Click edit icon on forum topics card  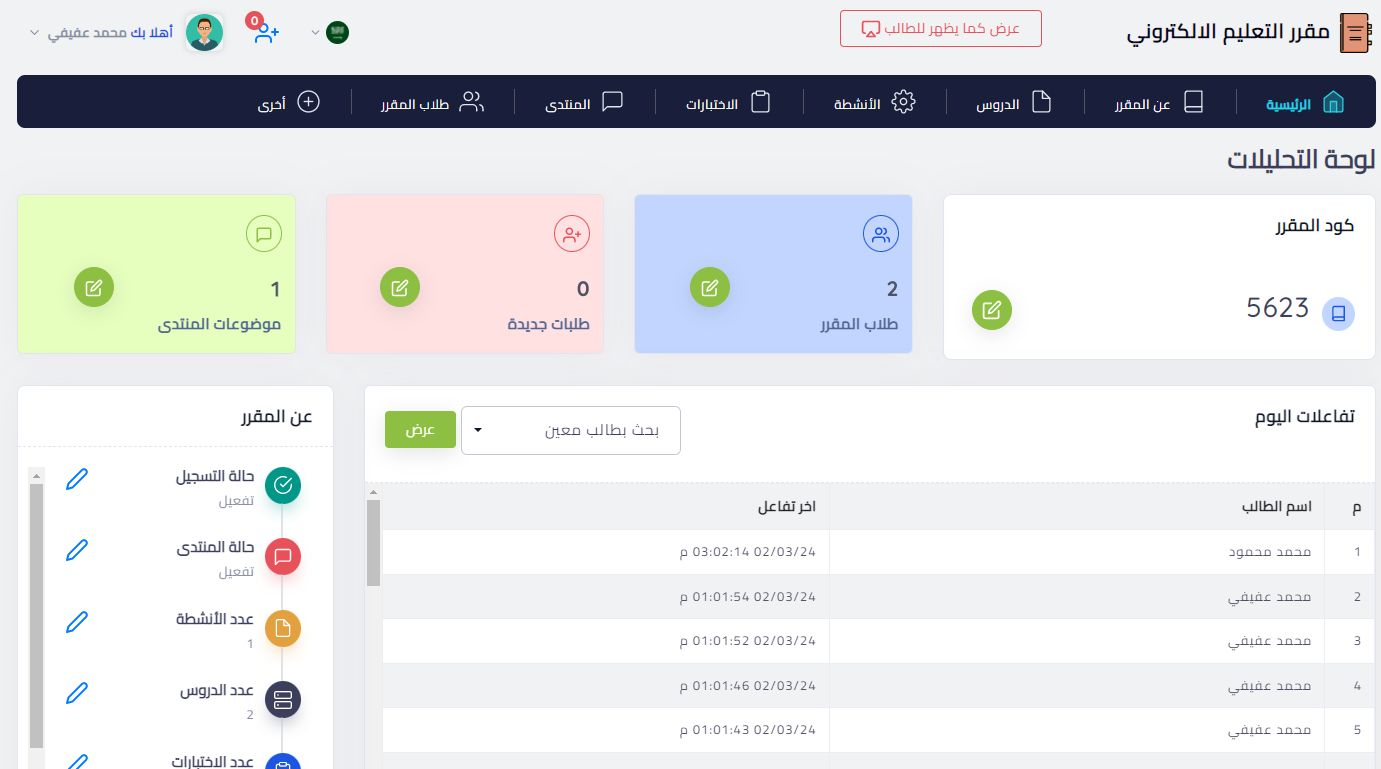click(x=94, y=288)
